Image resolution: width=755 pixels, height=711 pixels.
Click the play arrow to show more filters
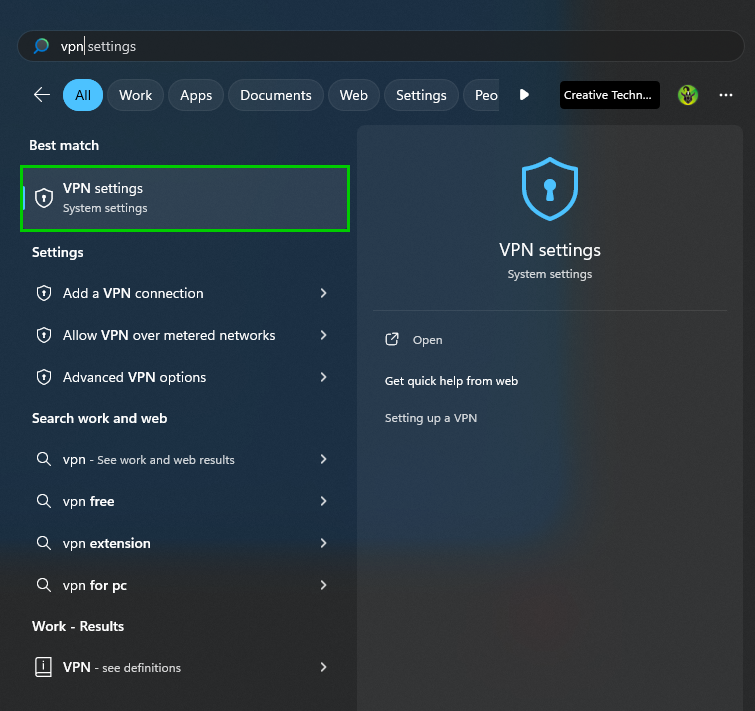pos(524,95)
